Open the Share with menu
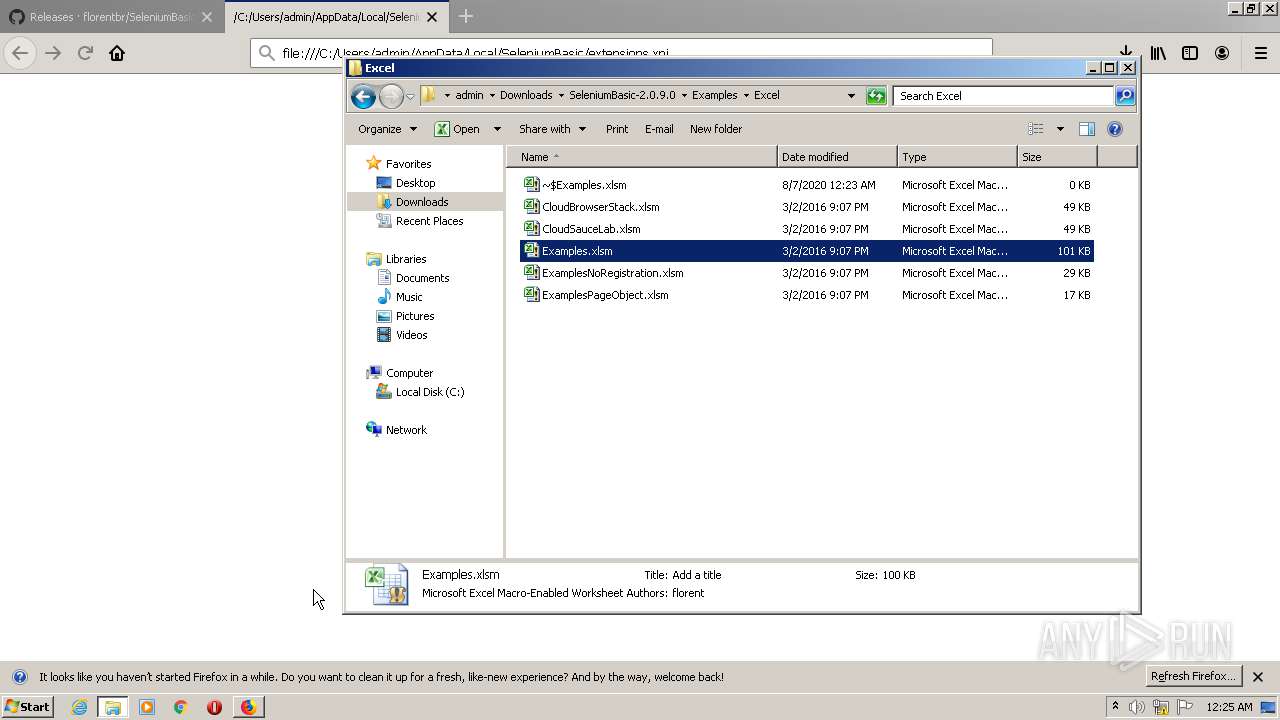1280x720 pixels. click(x=551, y=129)
